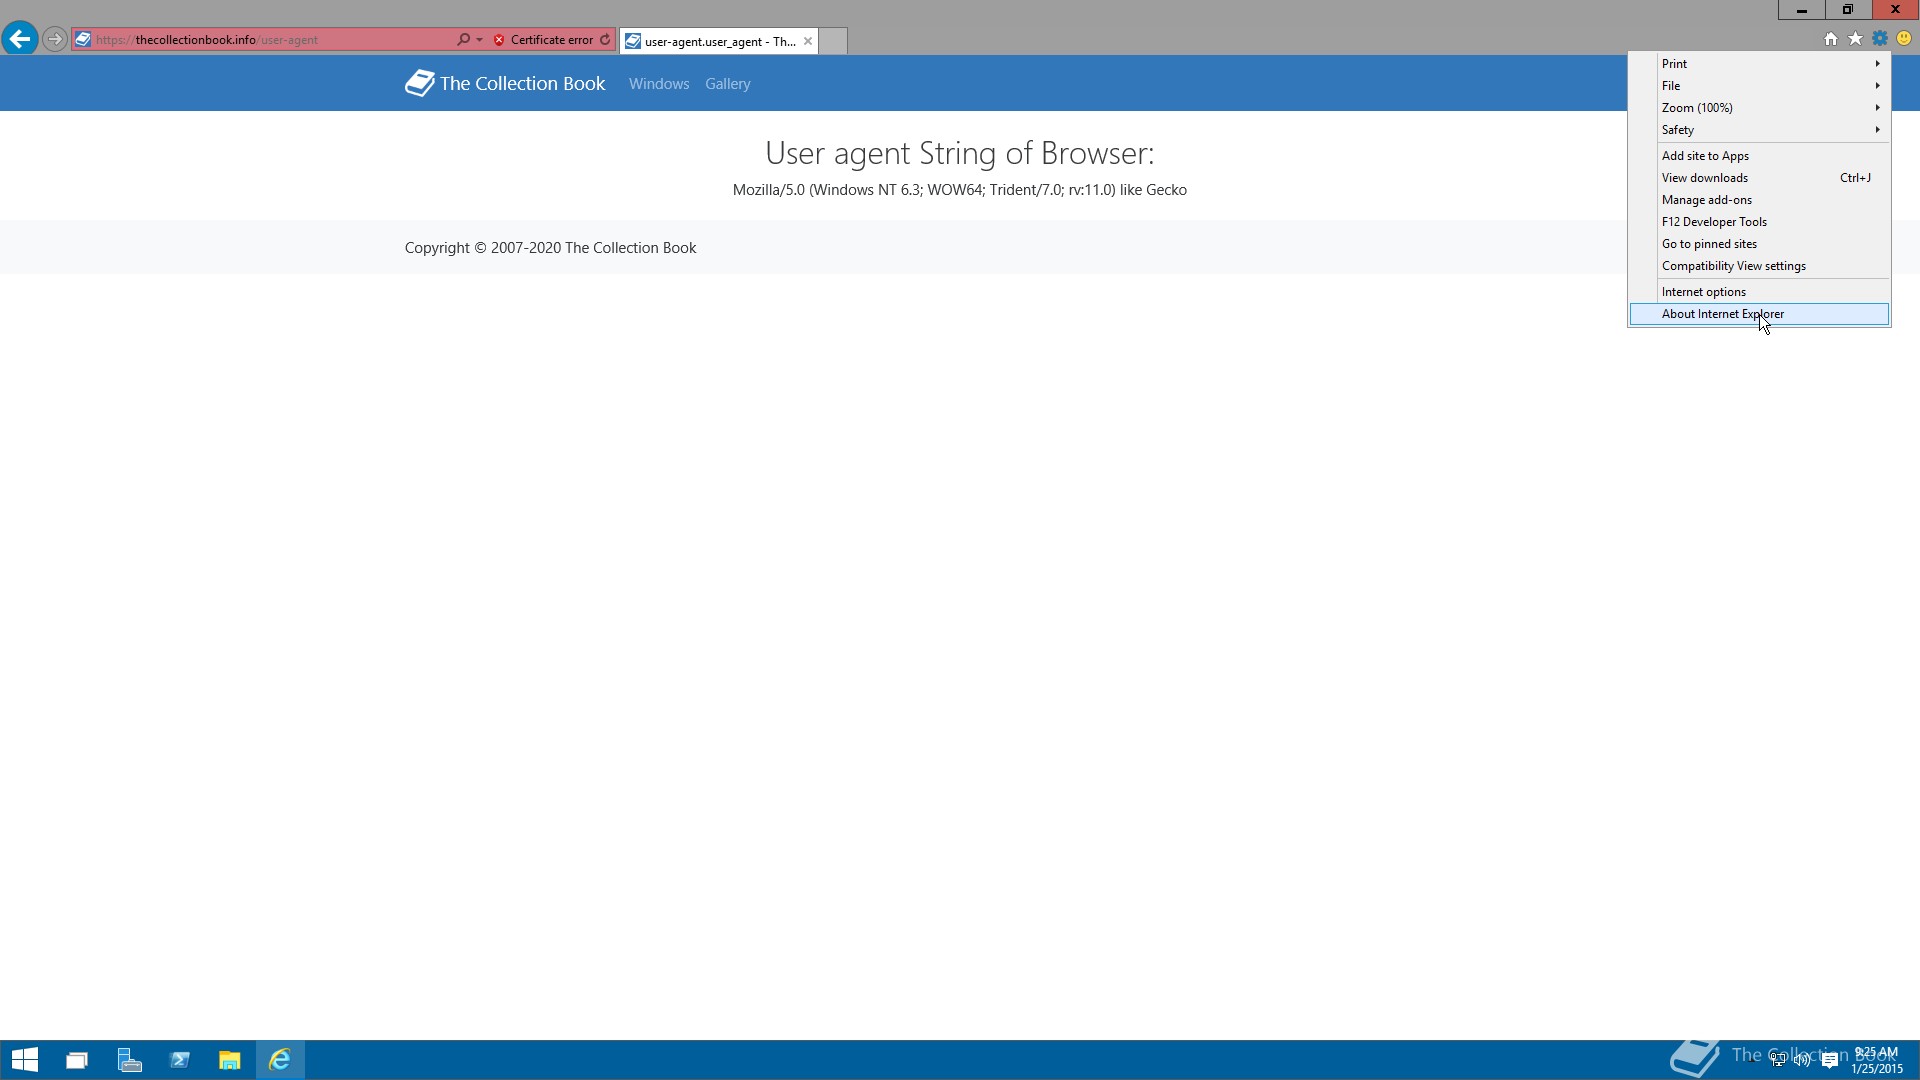The width and height of the screenshot is (1920, 1080).
Task: Open Compatibility View settings
Action: coord(1759,266)
